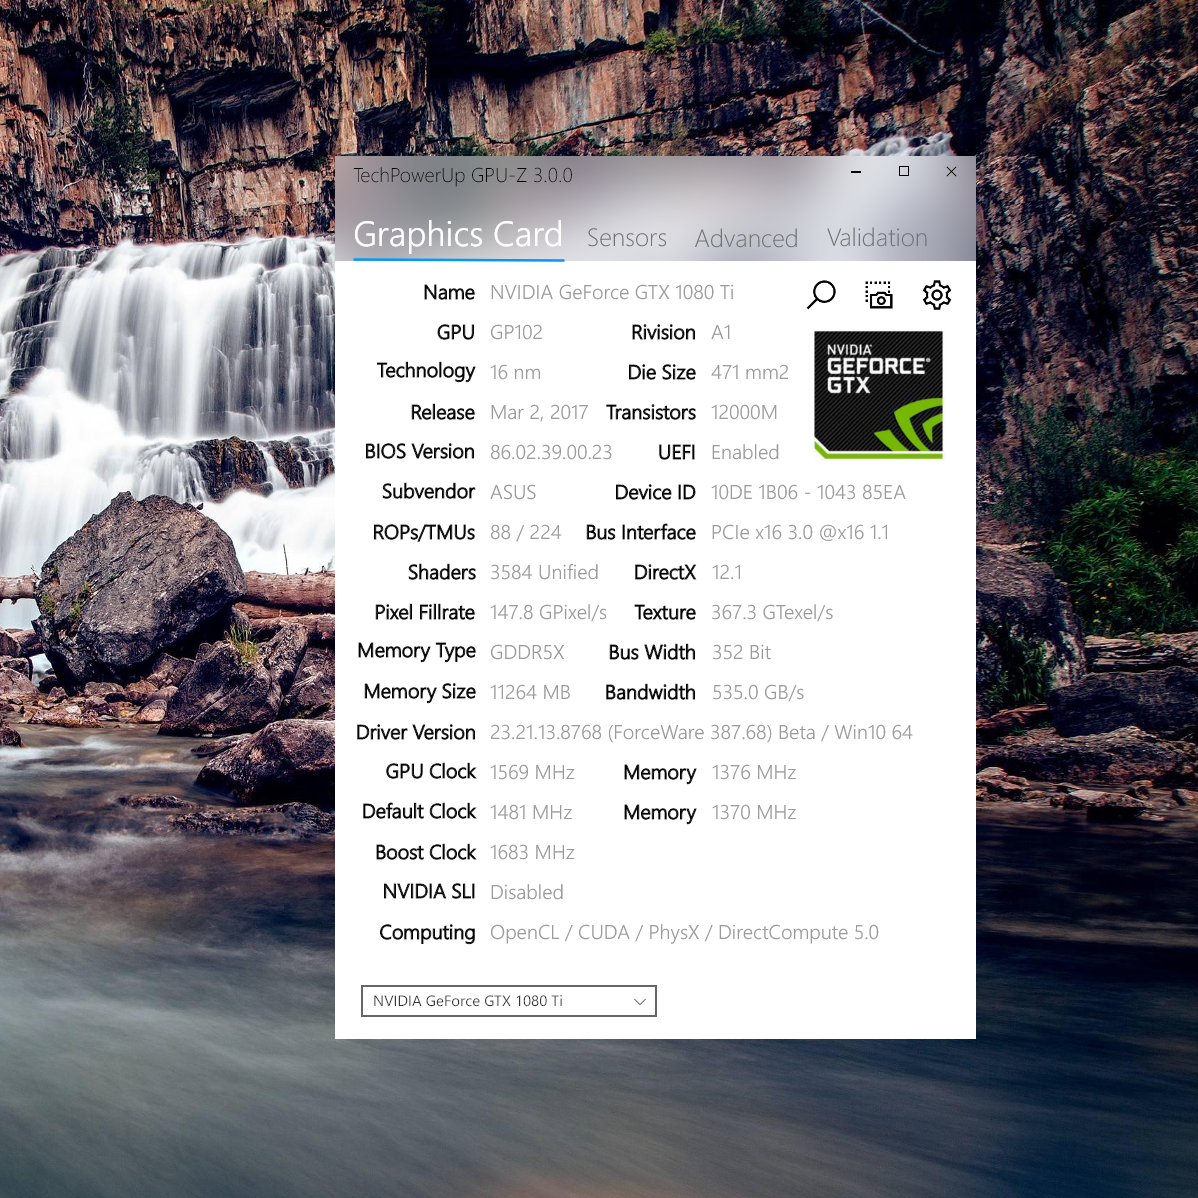Select release date Mar 2, 2017
Image resolution: width=1198 pixels, height=1198 pixels.
tap(539, 413)
